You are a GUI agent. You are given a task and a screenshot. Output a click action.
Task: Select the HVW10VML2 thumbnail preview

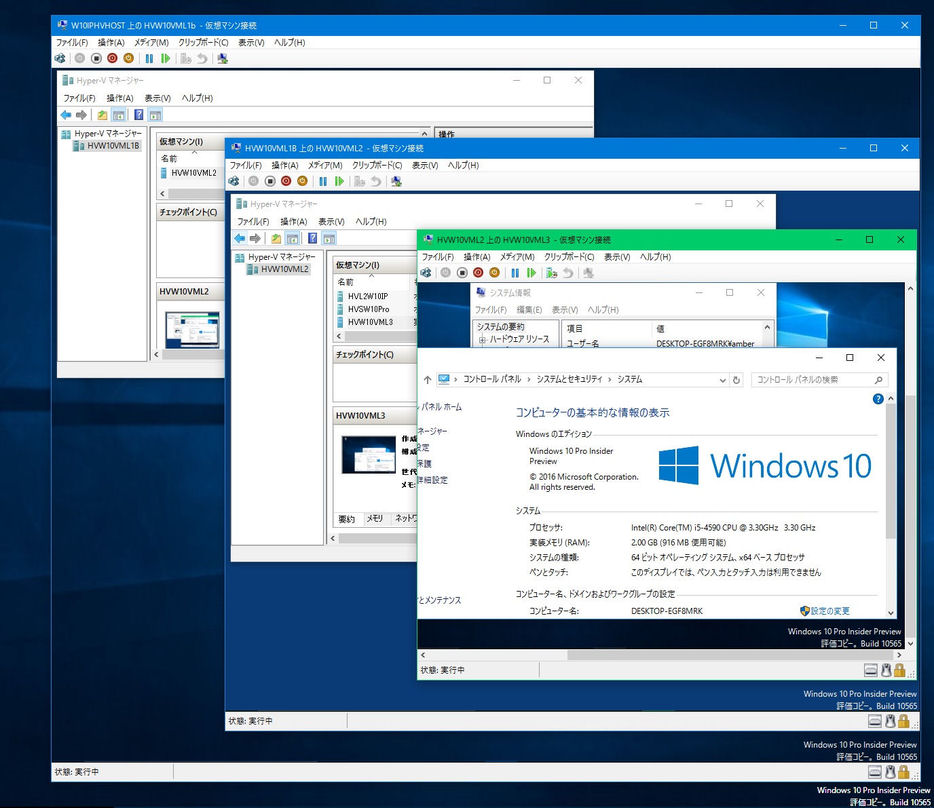pyautogui.click(x=192, y=330)
